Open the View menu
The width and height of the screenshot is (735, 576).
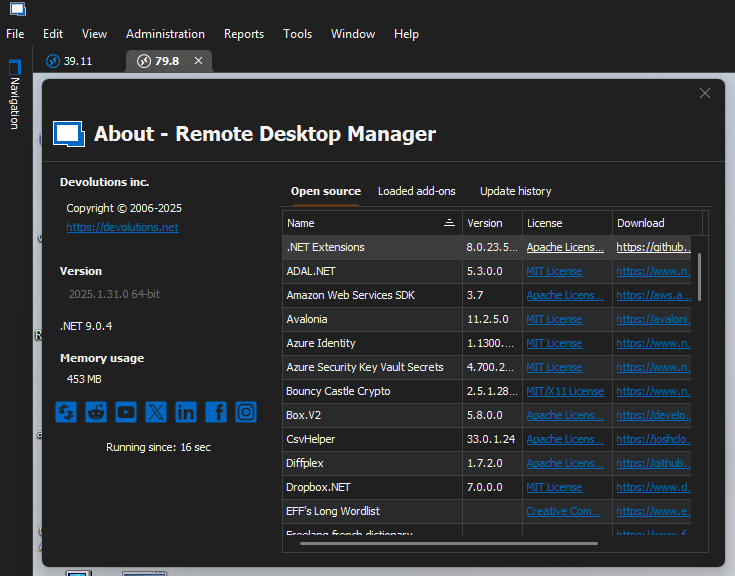tap(94, 34)
